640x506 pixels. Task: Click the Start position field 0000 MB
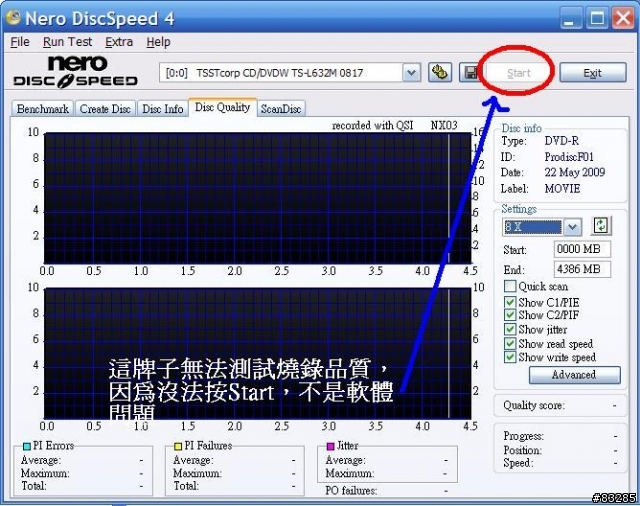[582, 249]
